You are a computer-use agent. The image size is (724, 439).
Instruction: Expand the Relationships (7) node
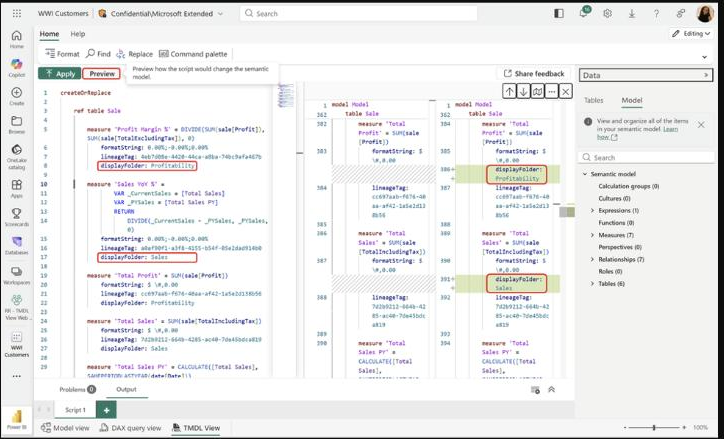coord(592,259)
